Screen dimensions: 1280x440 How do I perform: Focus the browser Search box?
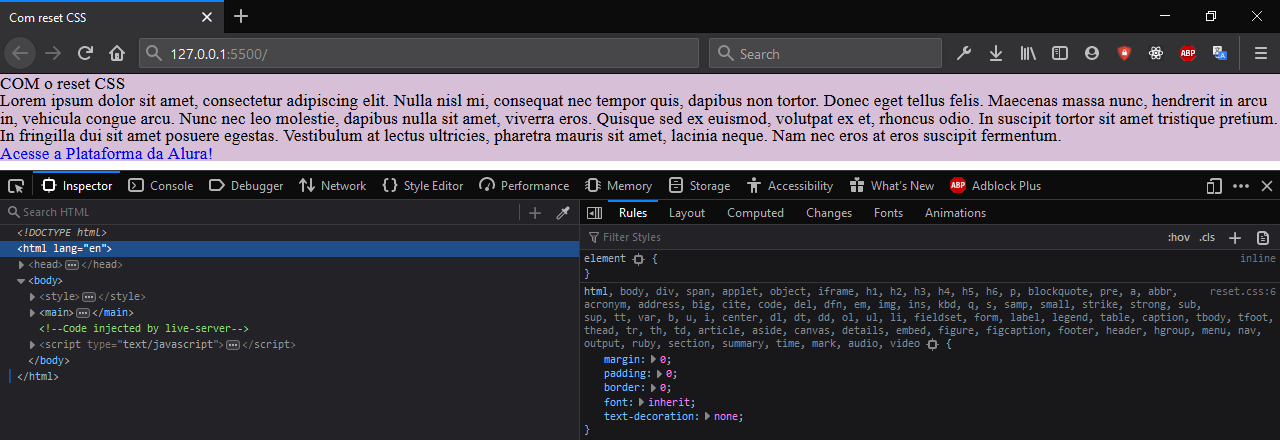(x=825, y=53)
